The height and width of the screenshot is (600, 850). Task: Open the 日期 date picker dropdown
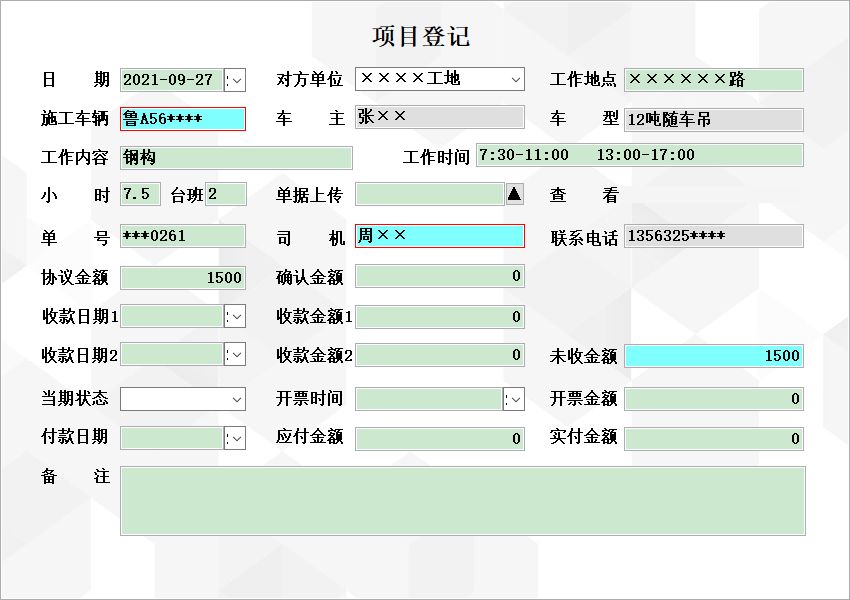[235, 80]
